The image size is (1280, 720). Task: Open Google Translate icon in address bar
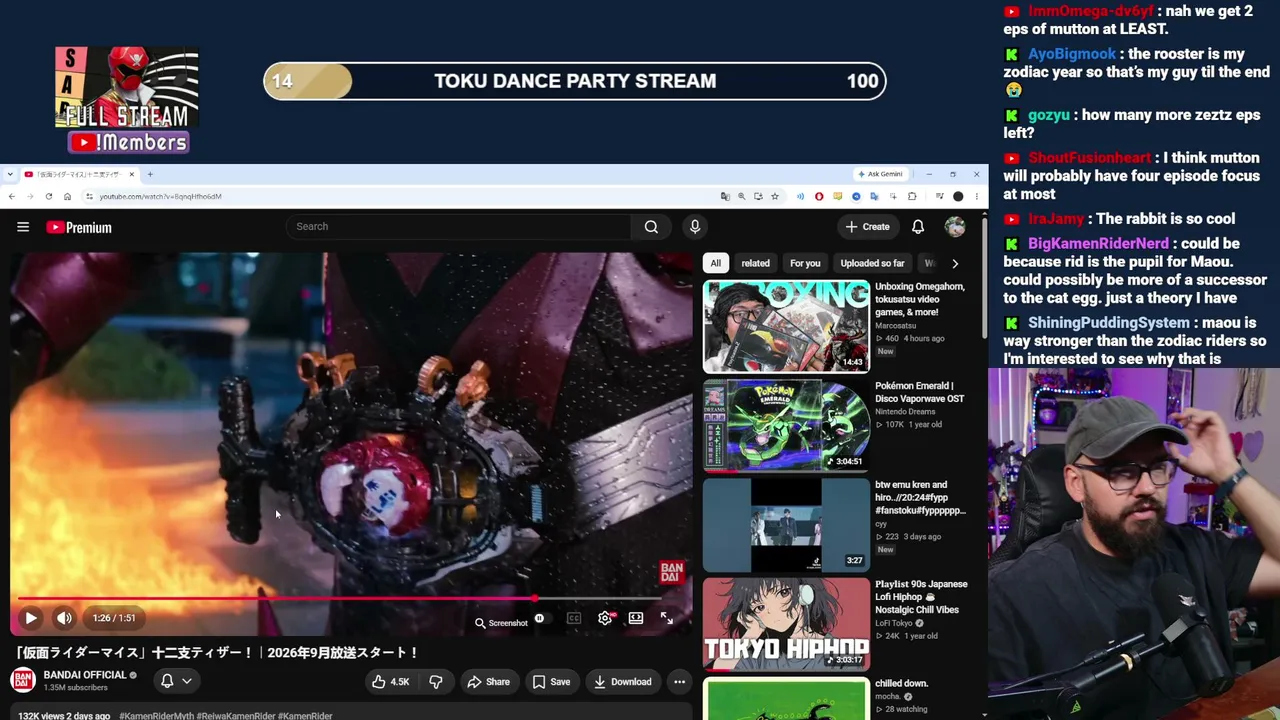[725, 196]
